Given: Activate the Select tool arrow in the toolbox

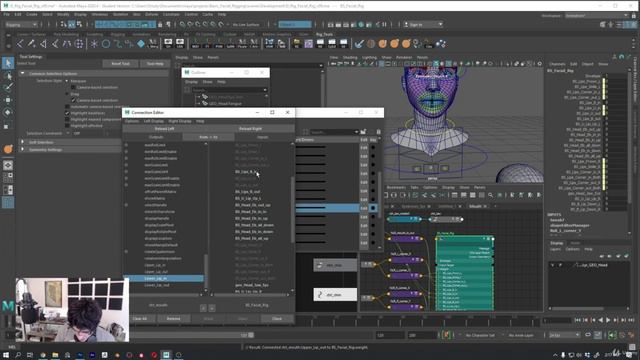Looking at the screenshot, I should (8, 63).
